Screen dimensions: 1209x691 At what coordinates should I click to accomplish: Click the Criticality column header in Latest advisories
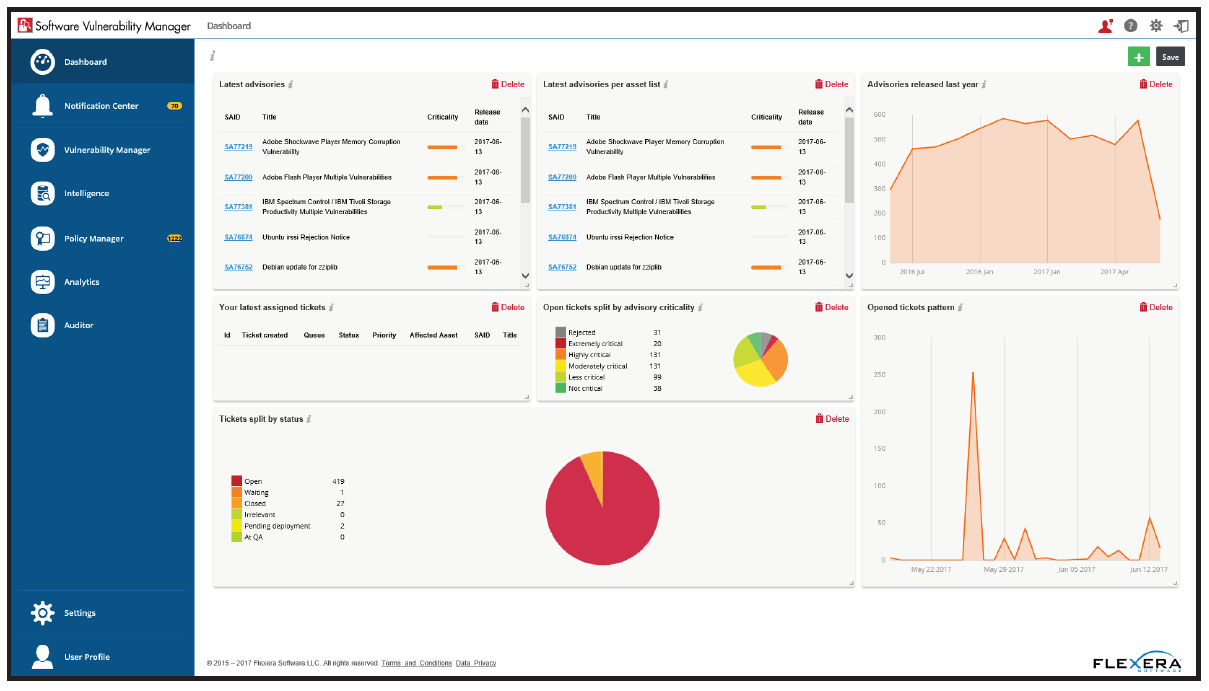442,117
